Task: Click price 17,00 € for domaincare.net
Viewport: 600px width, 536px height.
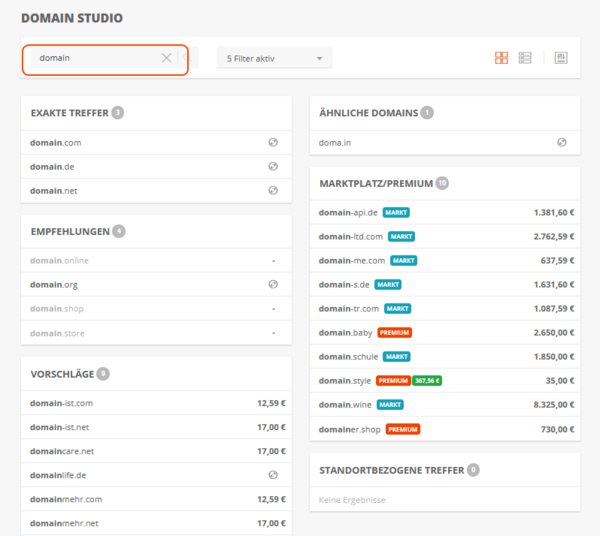Action: (271, 451)
